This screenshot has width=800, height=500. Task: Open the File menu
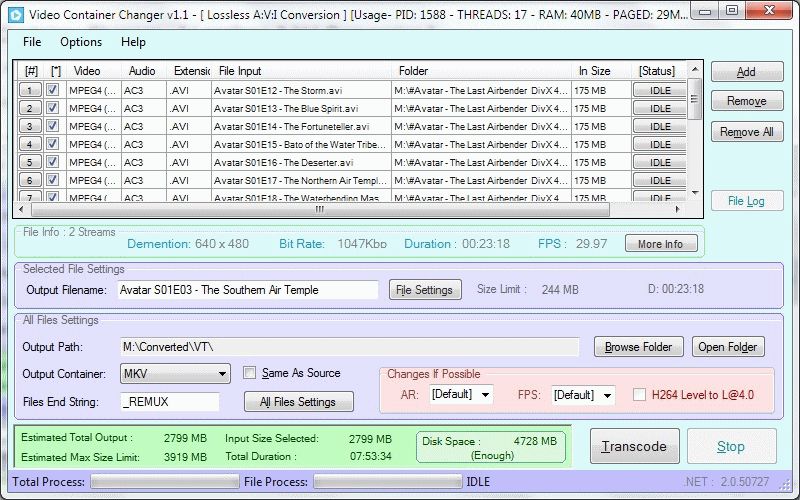tap(32, 42)
